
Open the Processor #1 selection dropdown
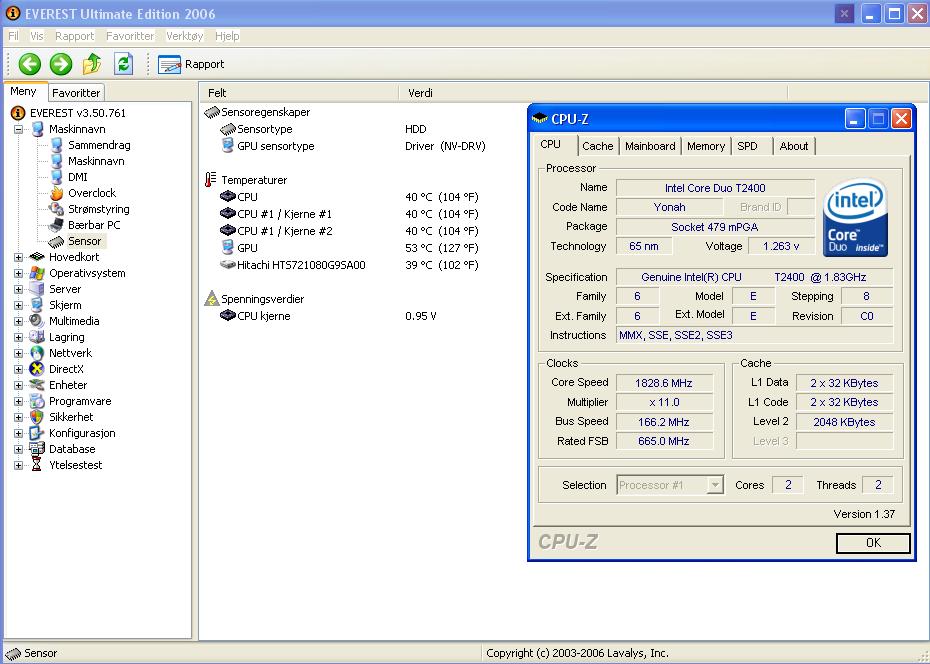click(x=670, y=485)
